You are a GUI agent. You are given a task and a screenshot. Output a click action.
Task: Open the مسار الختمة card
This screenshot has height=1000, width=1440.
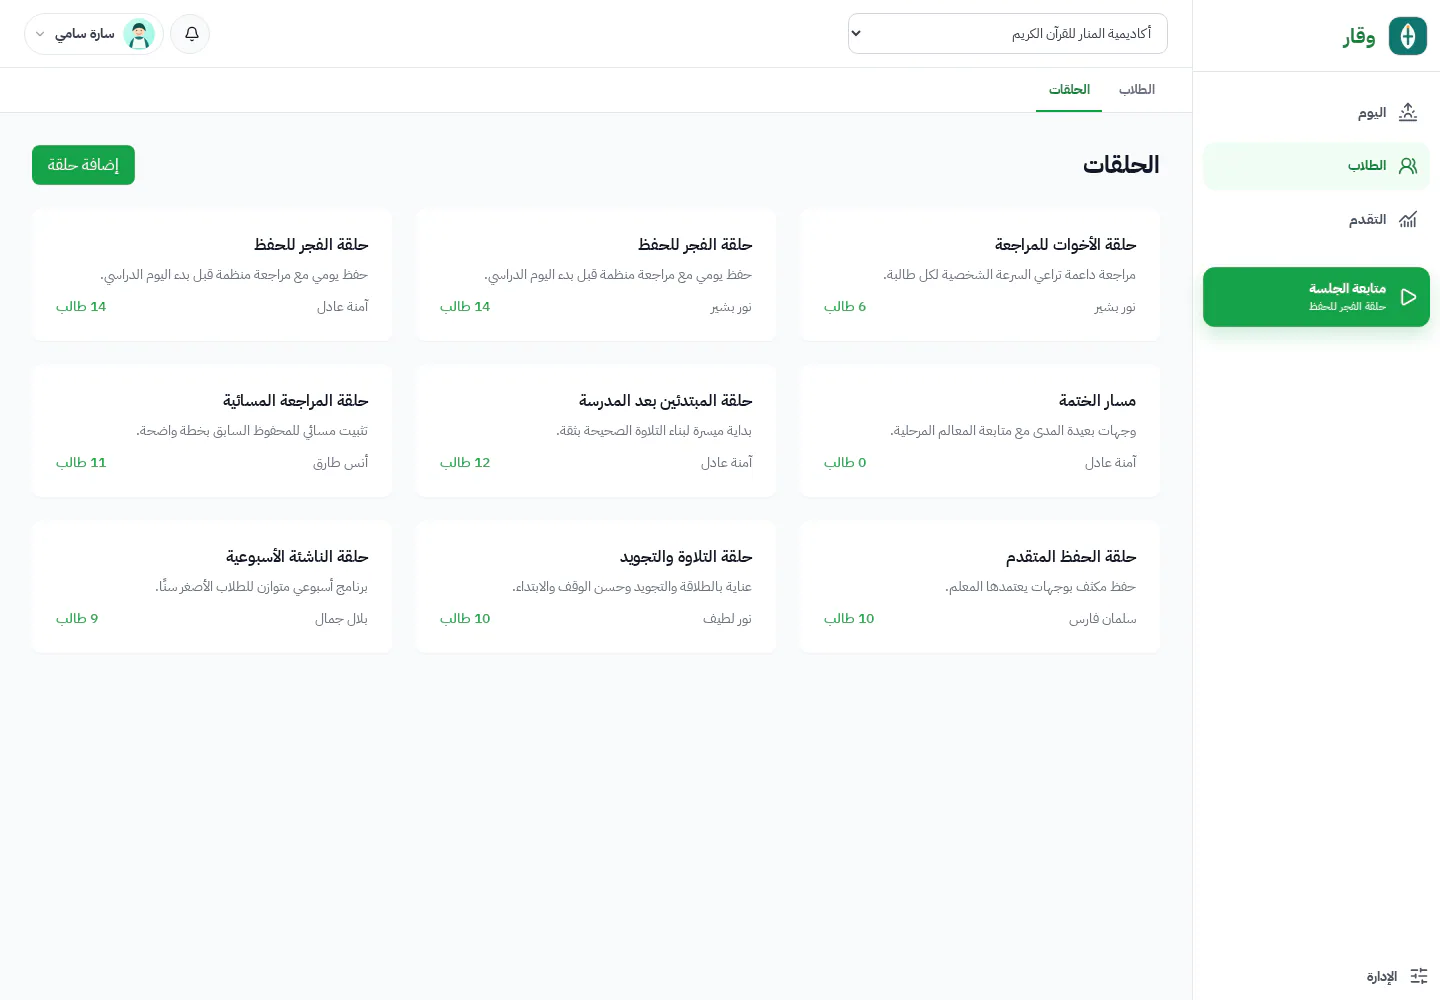coord(980,431)
